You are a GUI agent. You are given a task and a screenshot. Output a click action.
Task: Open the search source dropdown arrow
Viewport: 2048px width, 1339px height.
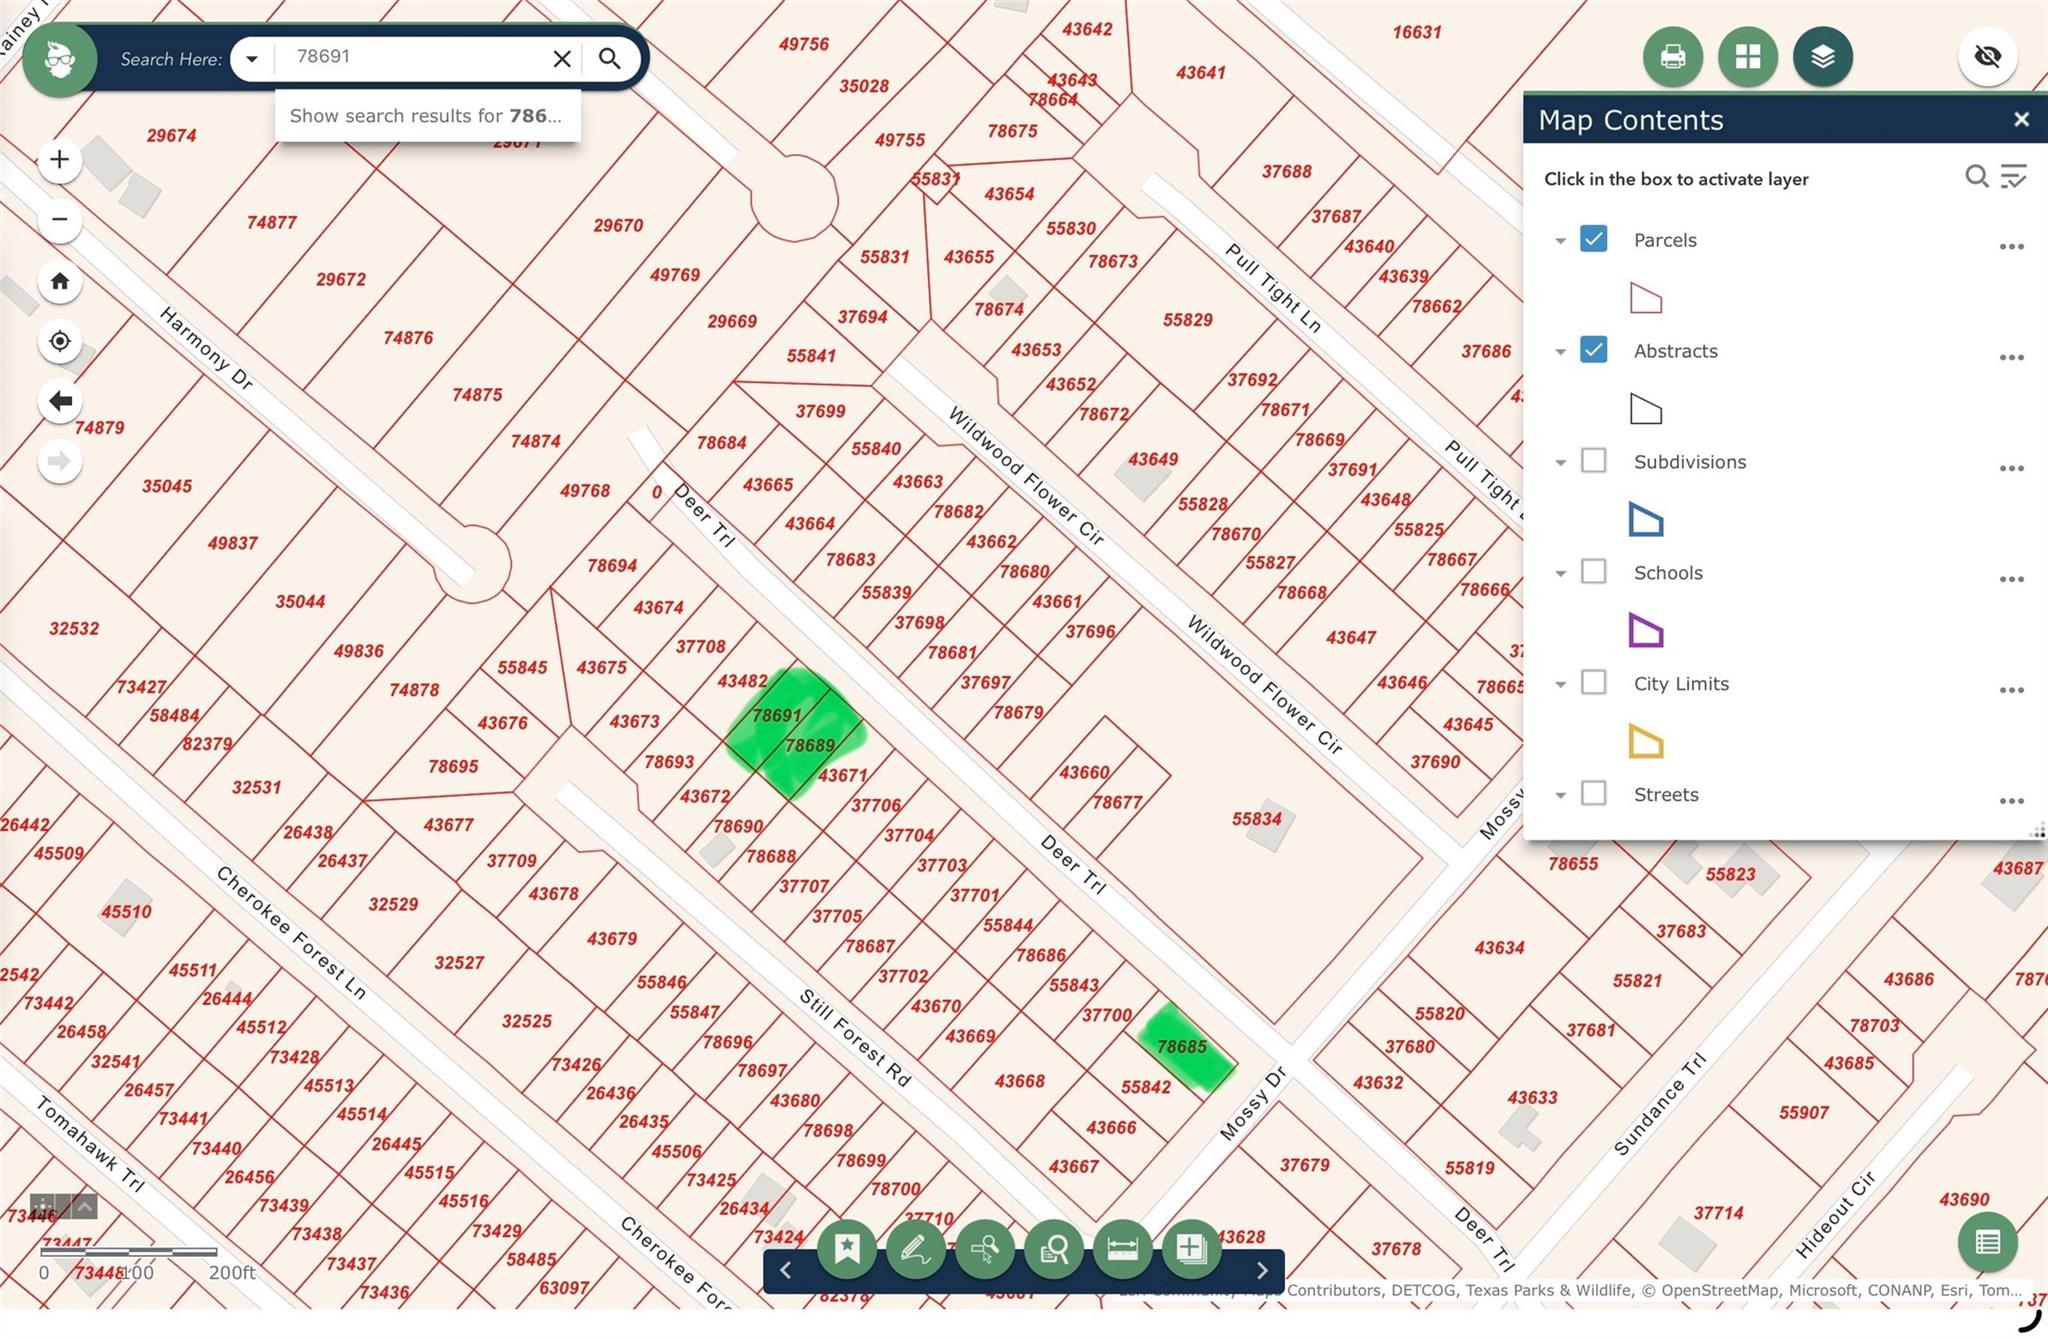tap(252, 59)
